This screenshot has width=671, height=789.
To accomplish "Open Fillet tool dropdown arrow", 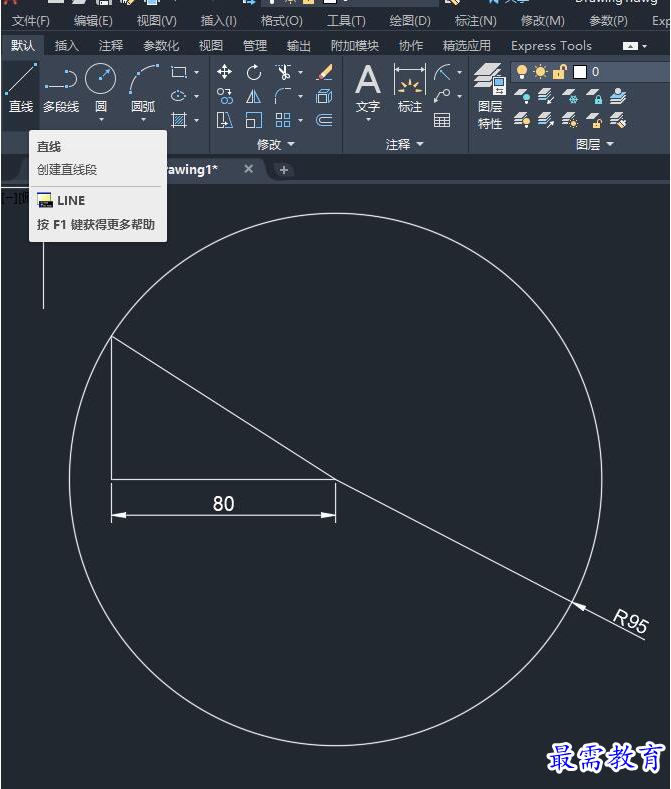I will 301,96.
